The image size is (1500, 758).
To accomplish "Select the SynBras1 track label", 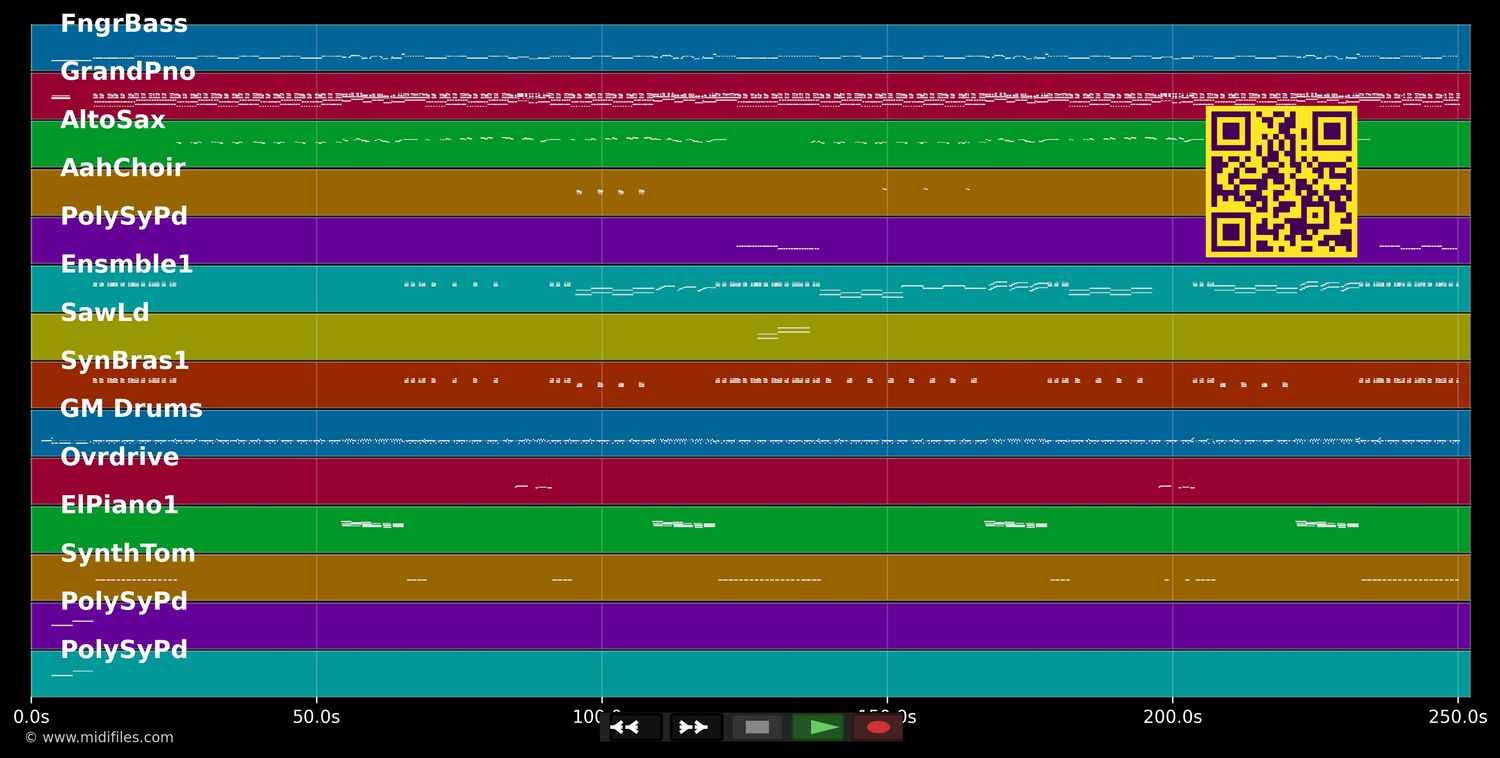I will (125, 361).
